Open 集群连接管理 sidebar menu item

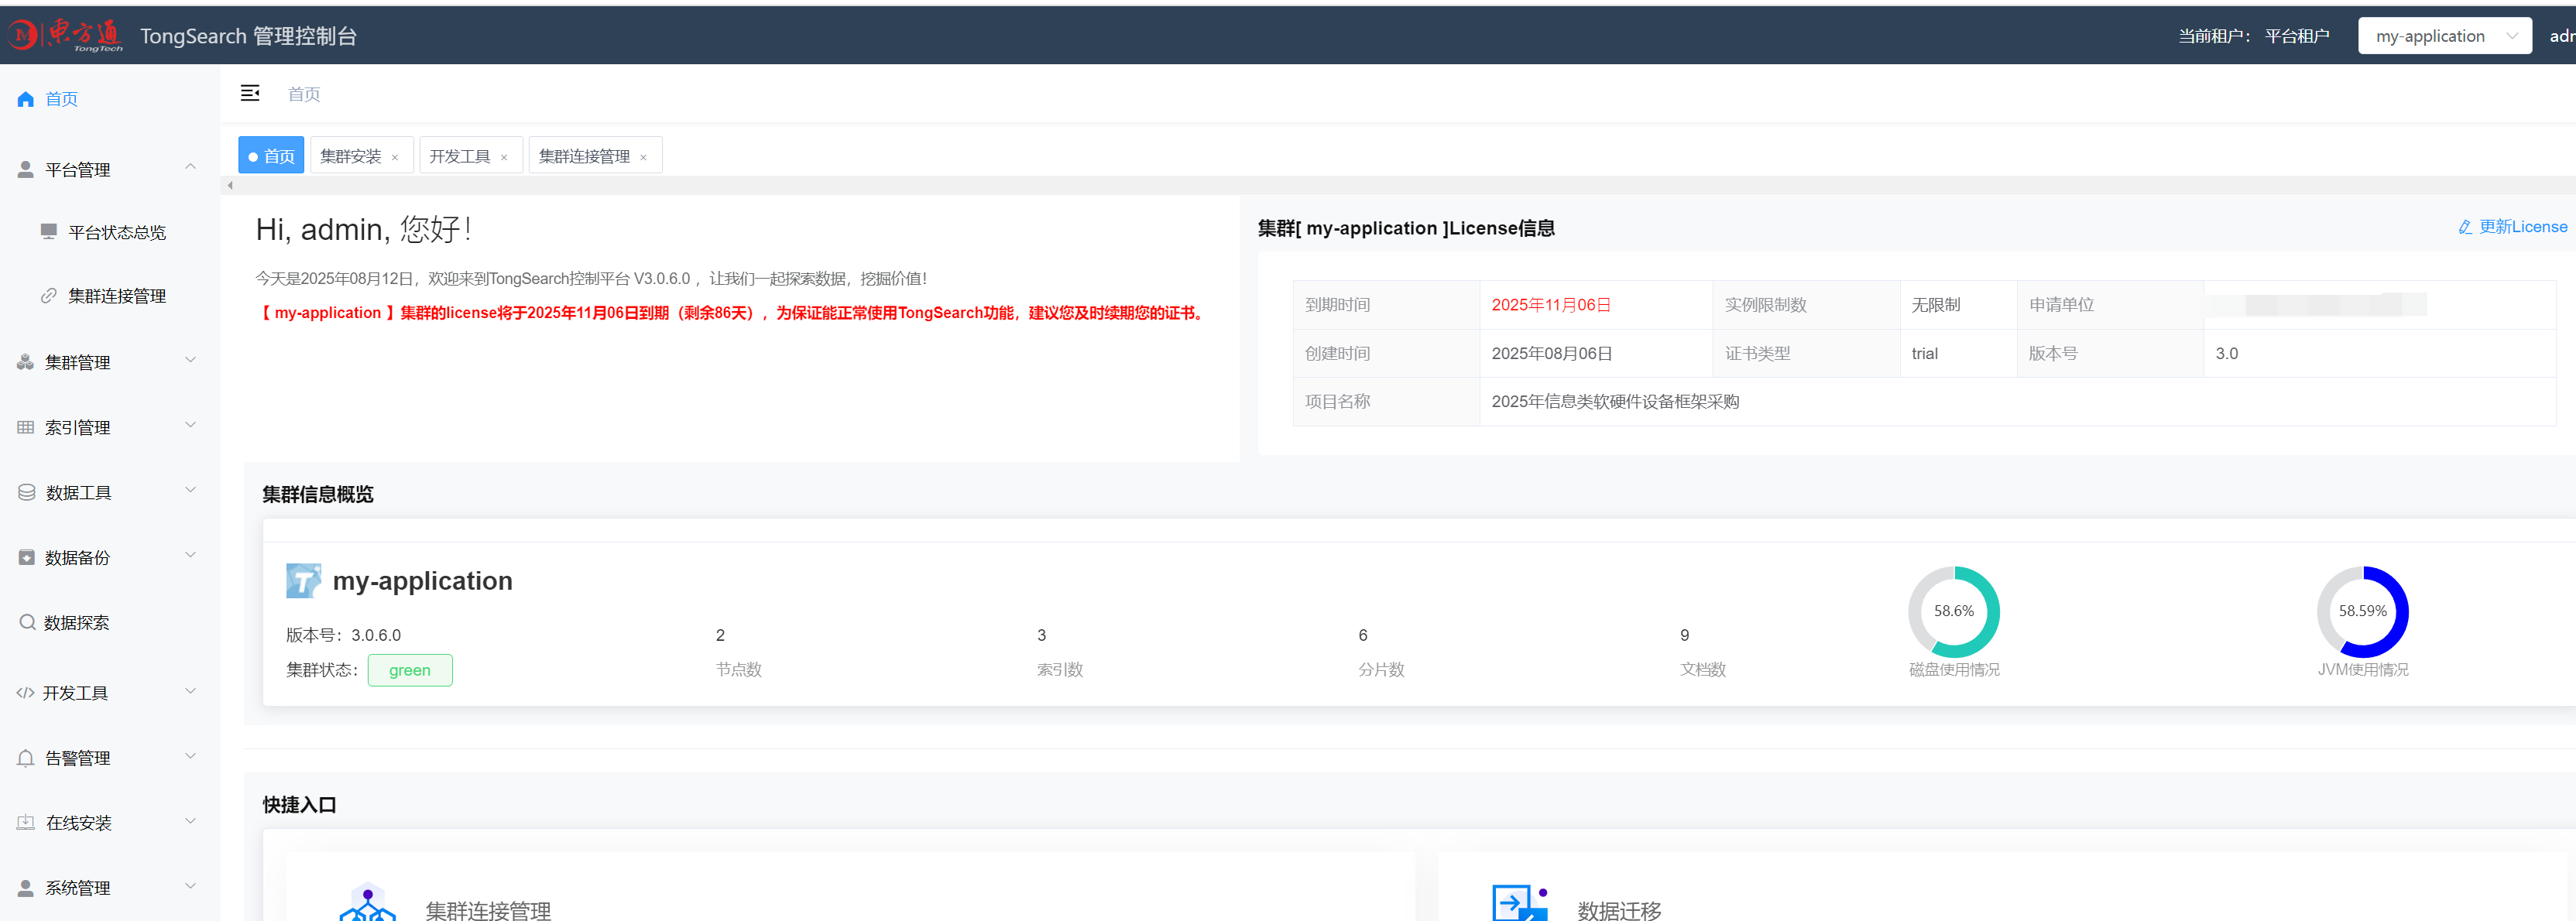(110, 296)
